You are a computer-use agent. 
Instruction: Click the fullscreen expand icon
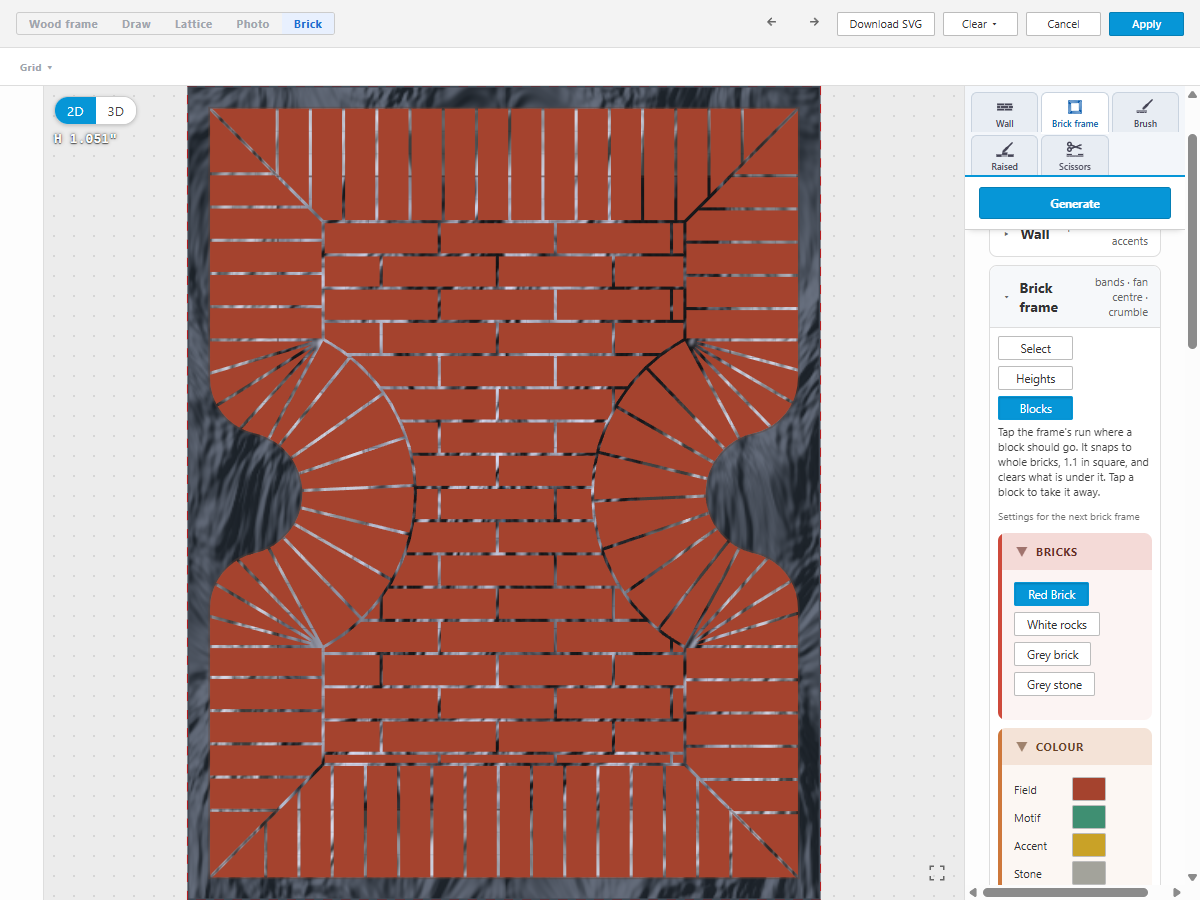coord(937,873)
